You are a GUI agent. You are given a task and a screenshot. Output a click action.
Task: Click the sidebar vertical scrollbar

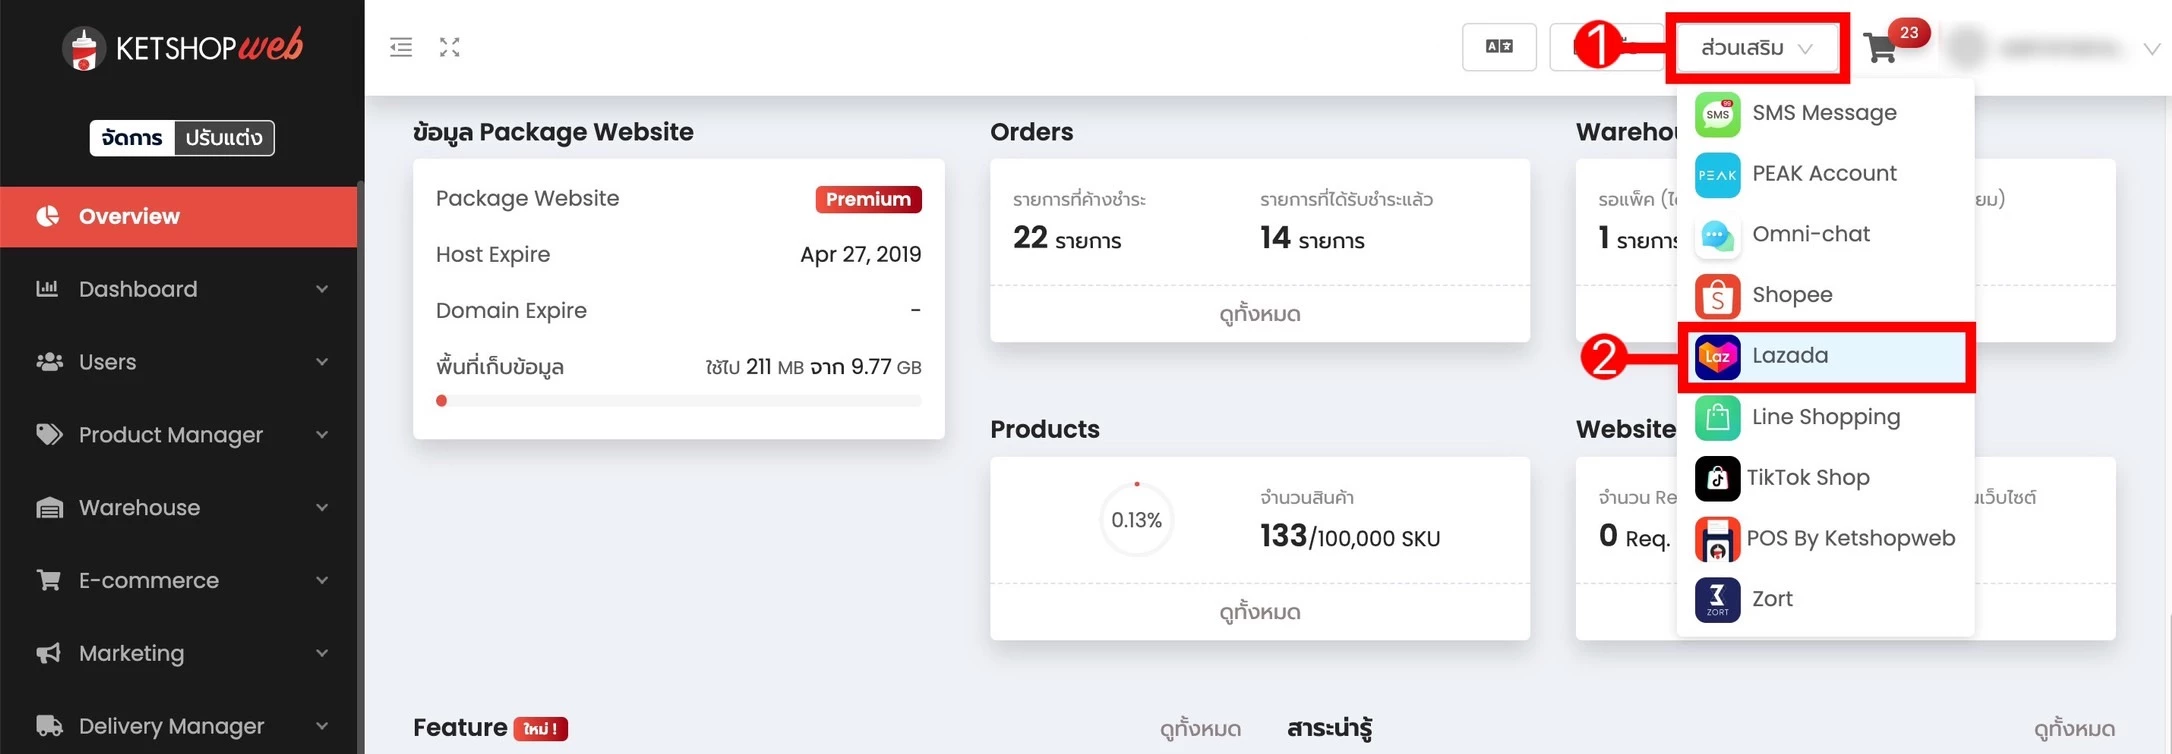point(360,468)
